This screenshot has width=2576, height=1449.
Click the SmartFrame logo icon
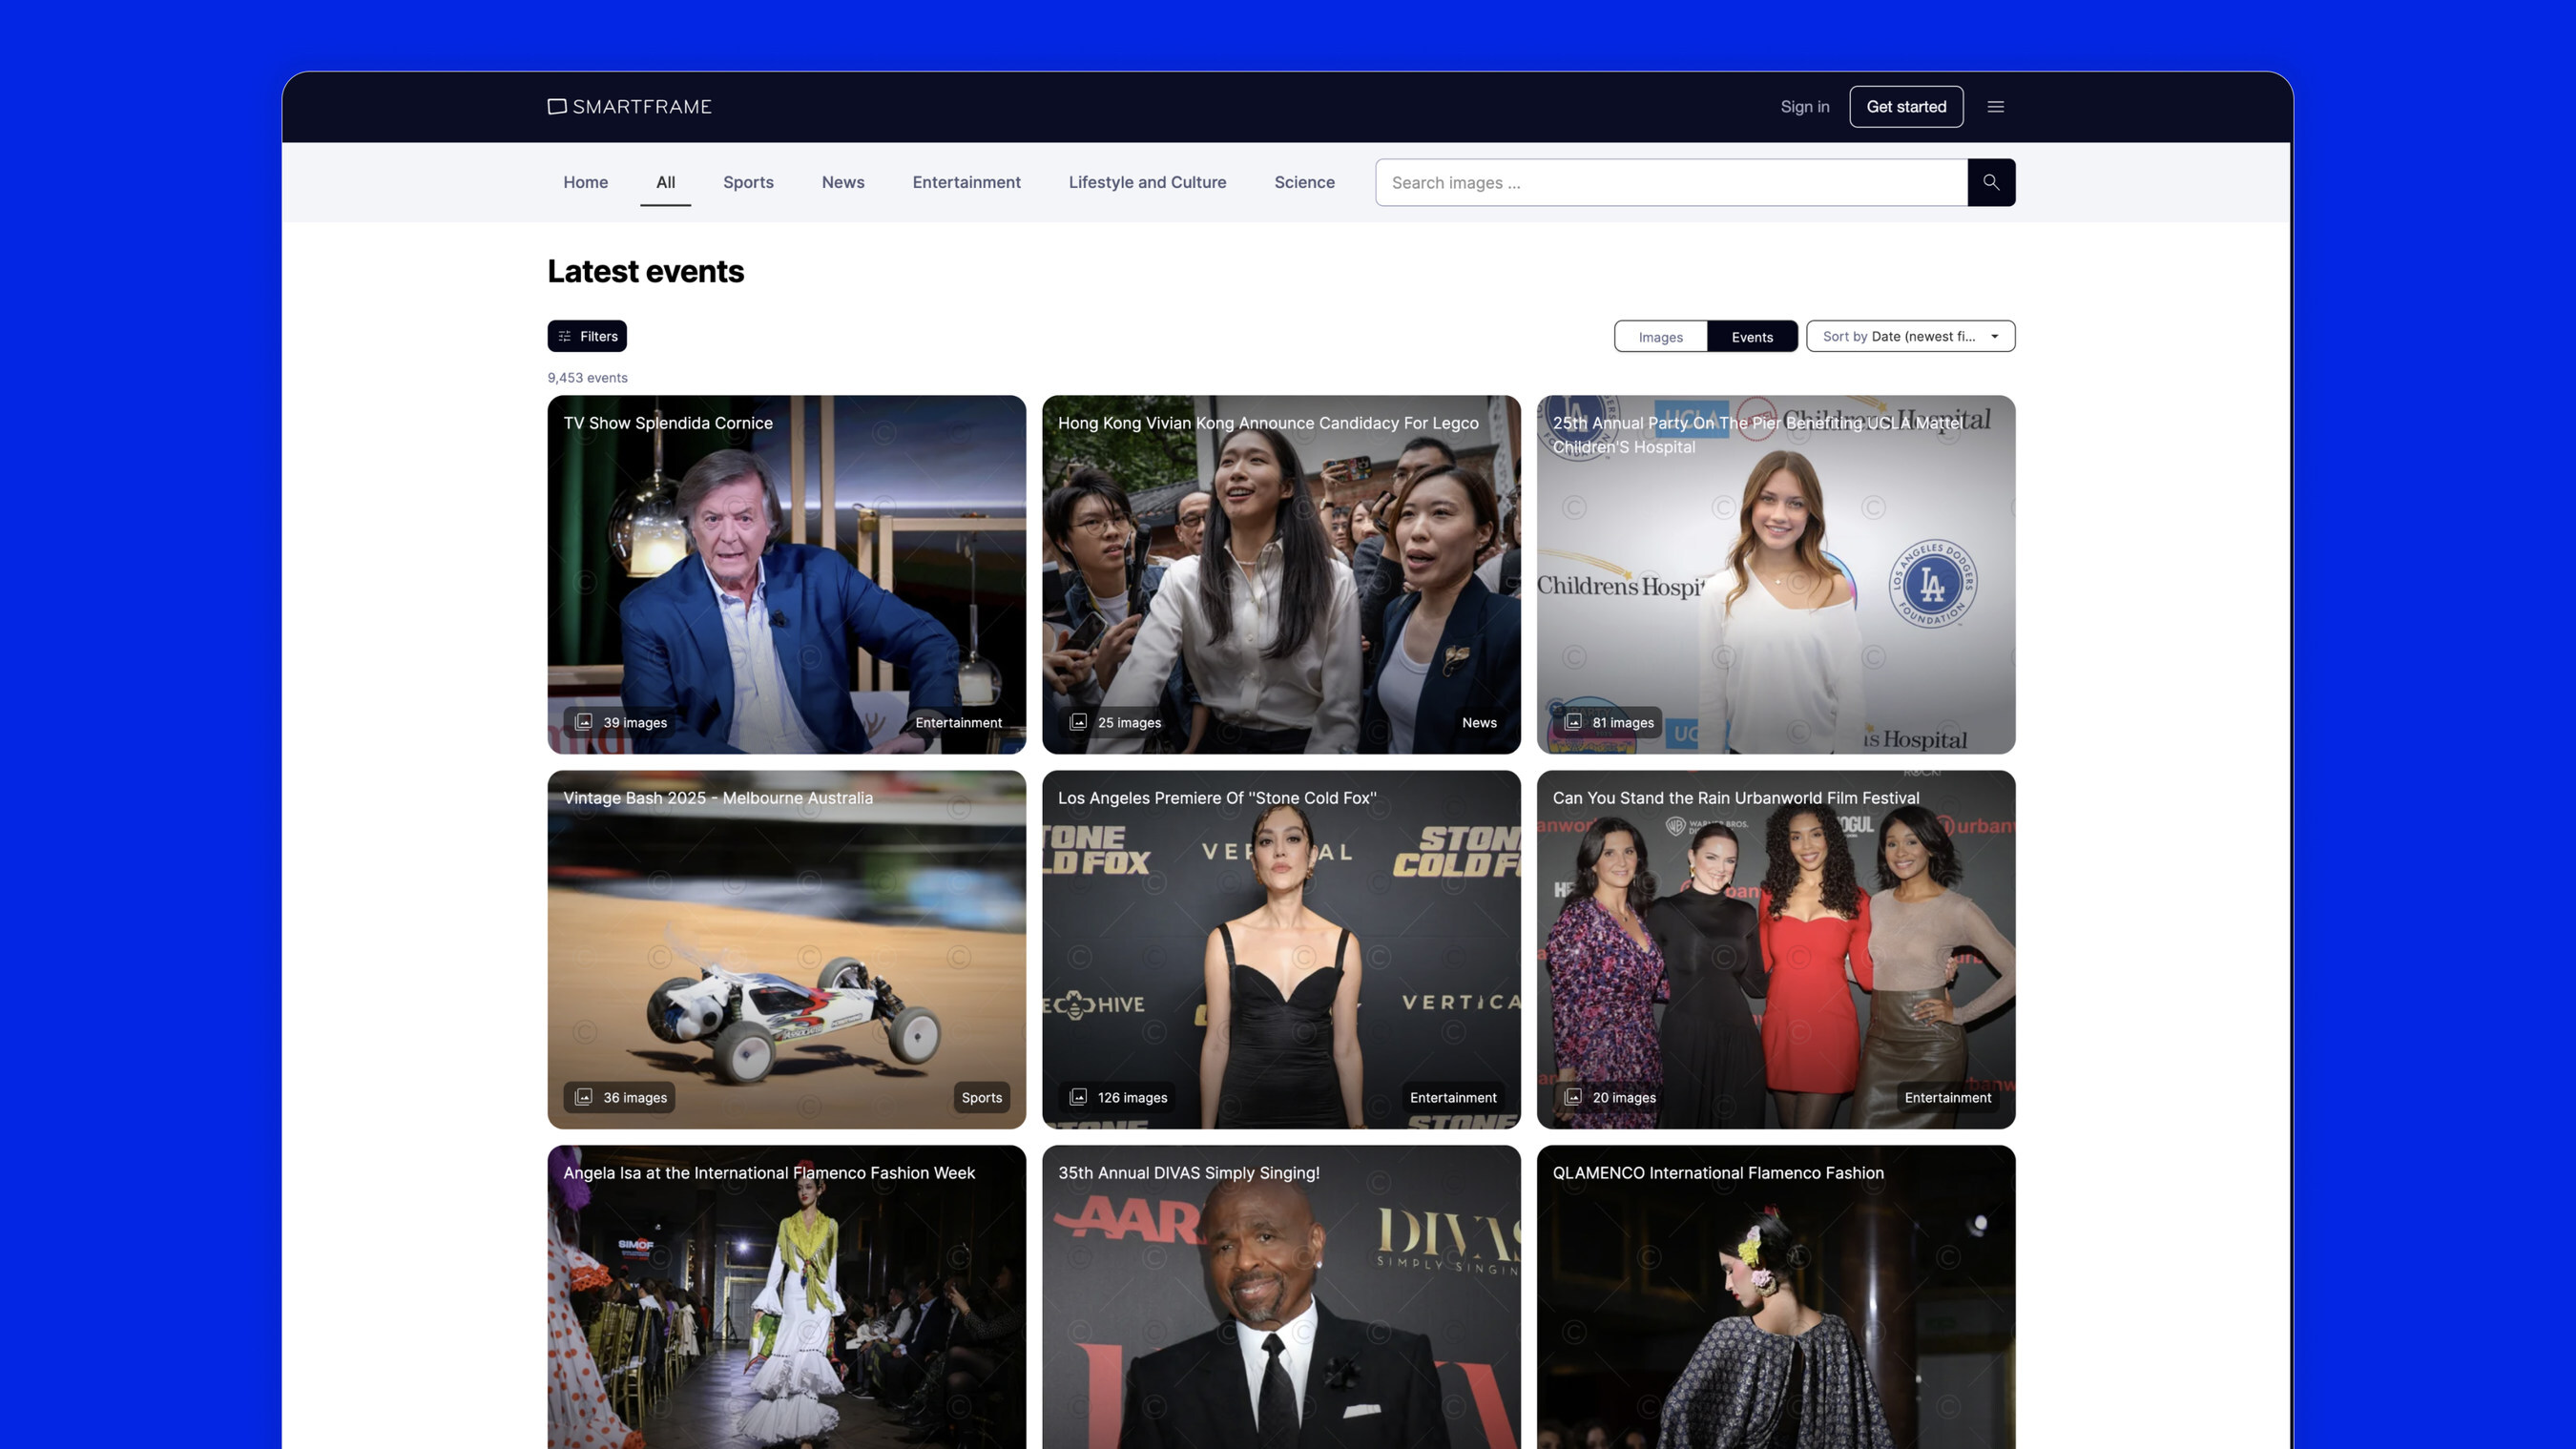[557, 107]
